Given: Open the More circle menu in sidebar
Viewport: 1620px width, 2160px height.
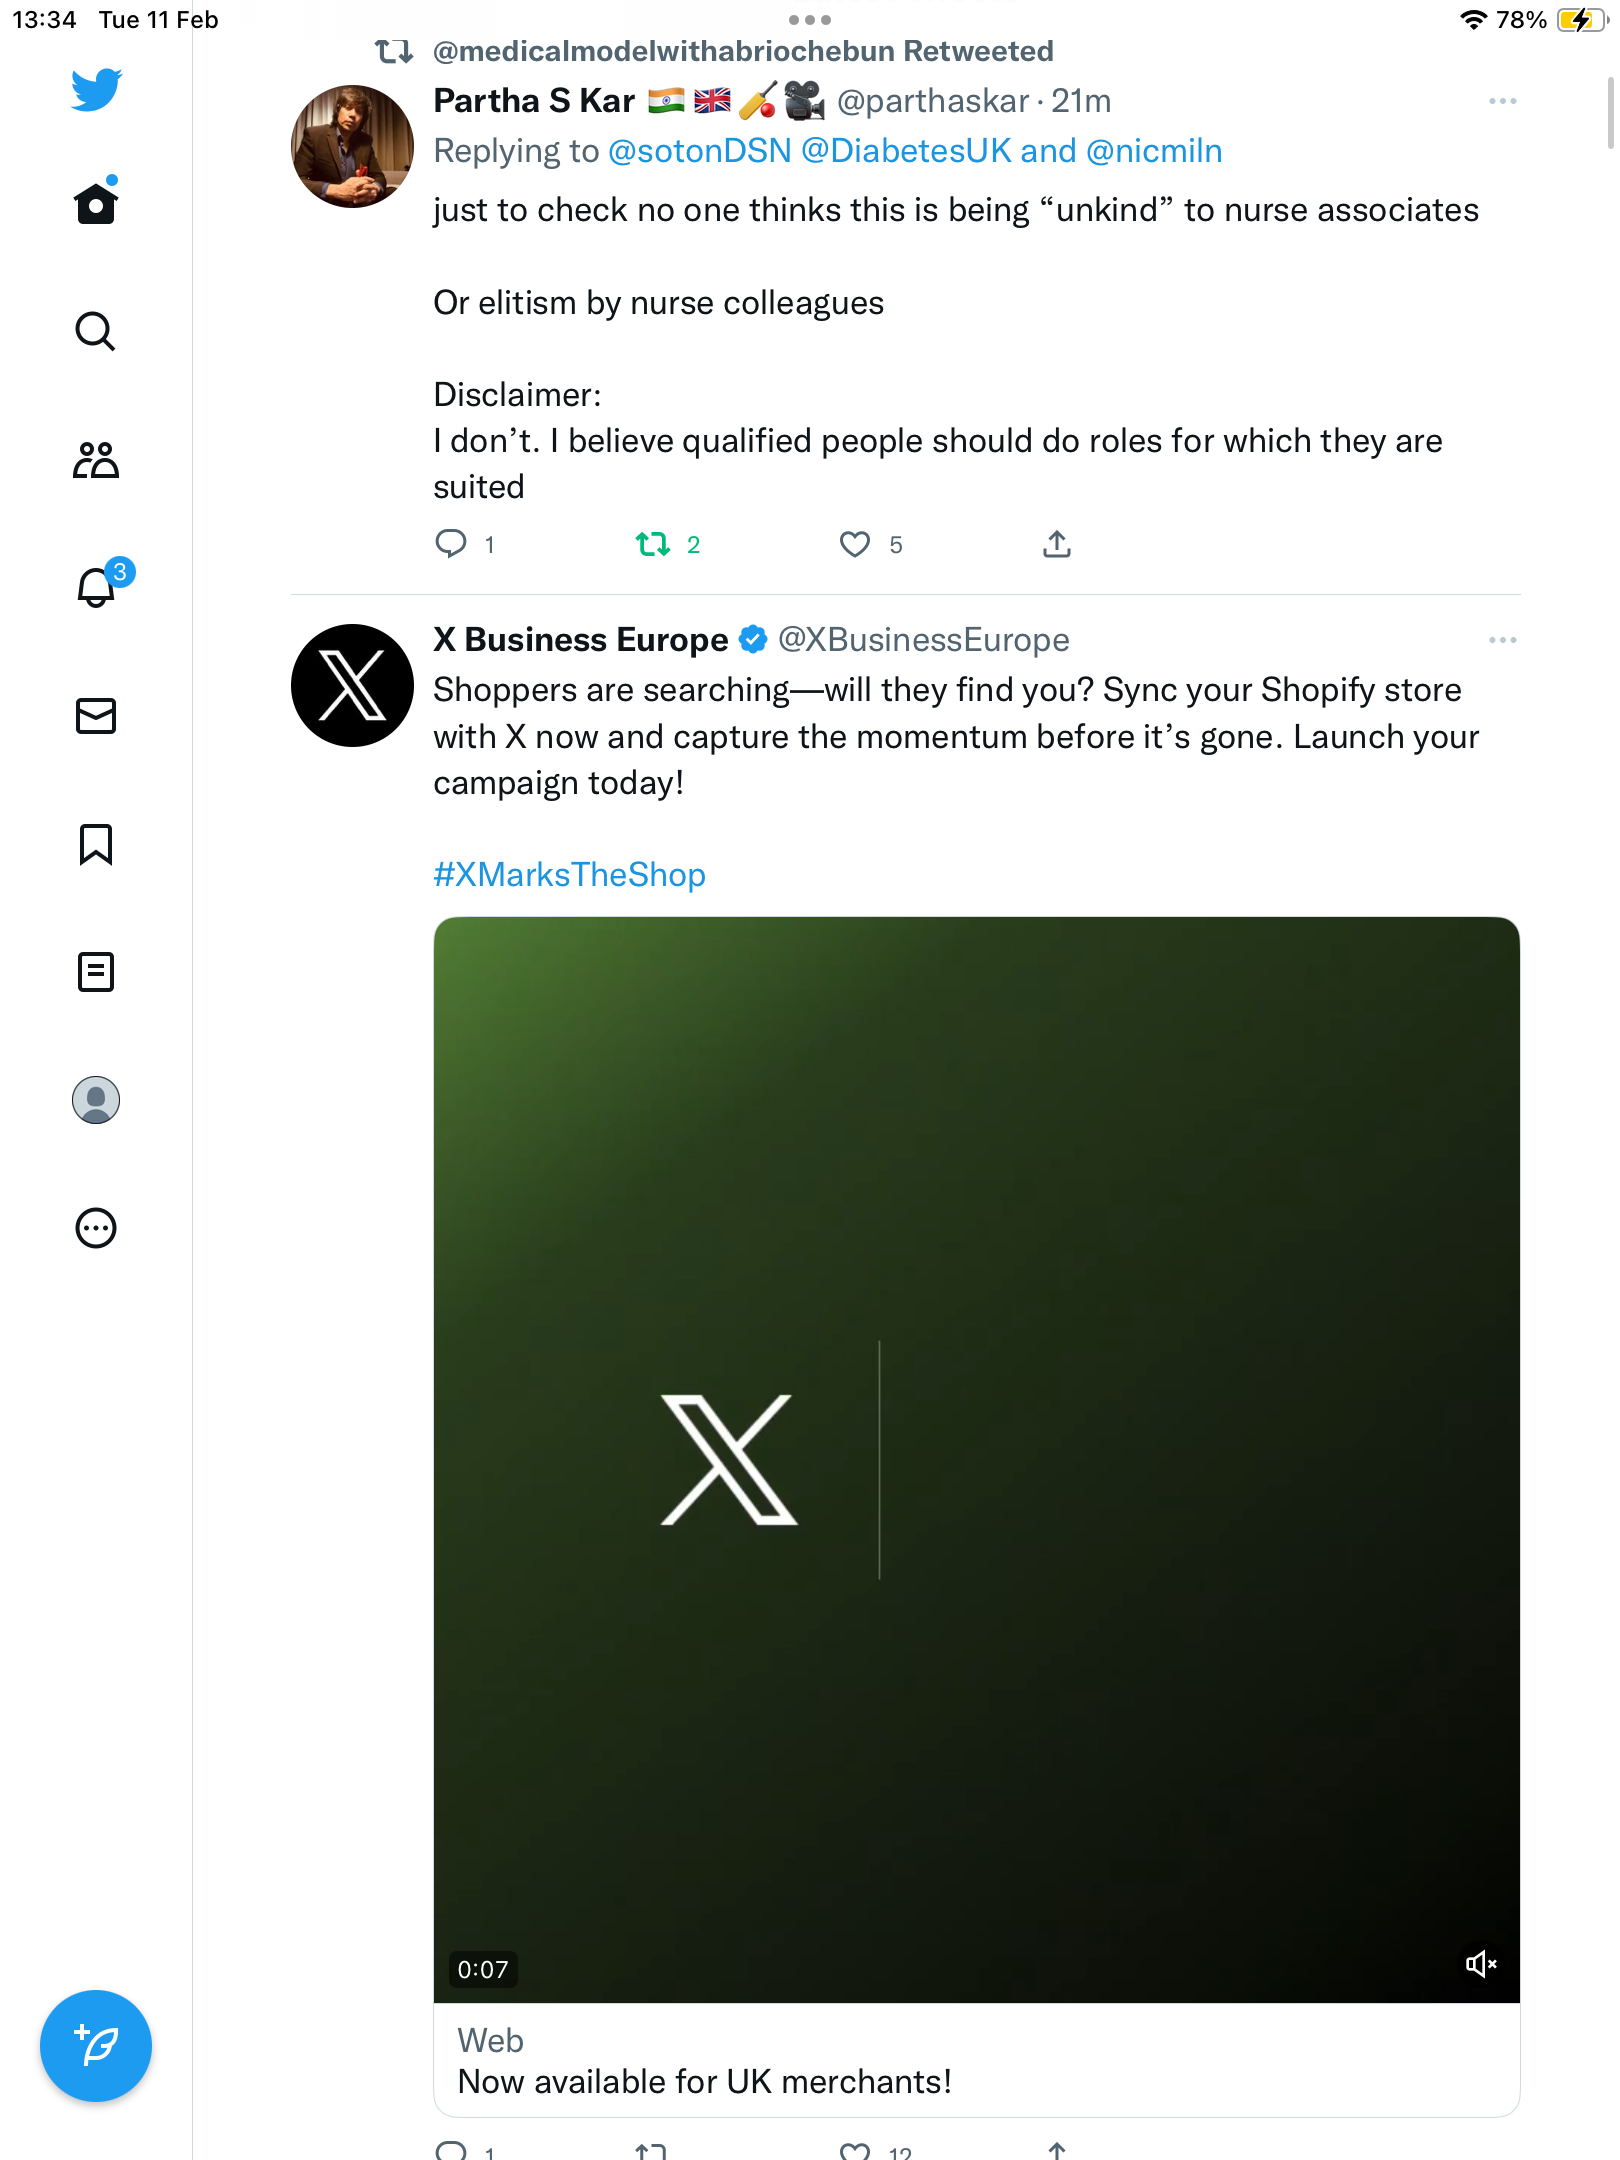Looking at the screenshot, I should click(x=96, y=1228).
